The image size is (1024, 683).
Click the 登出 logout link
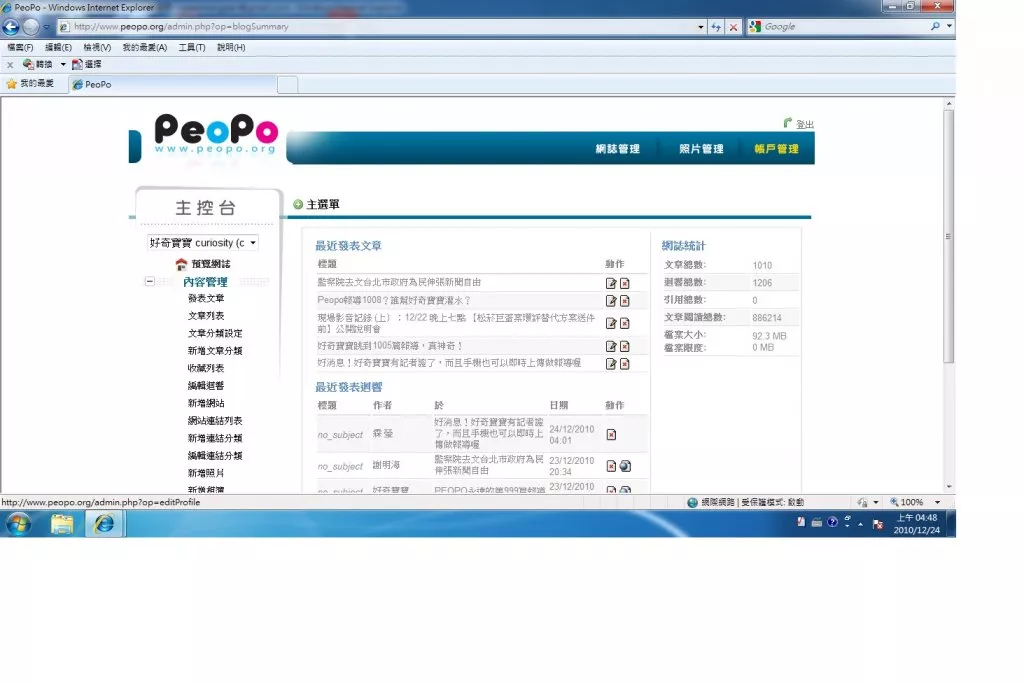point(805,124)
